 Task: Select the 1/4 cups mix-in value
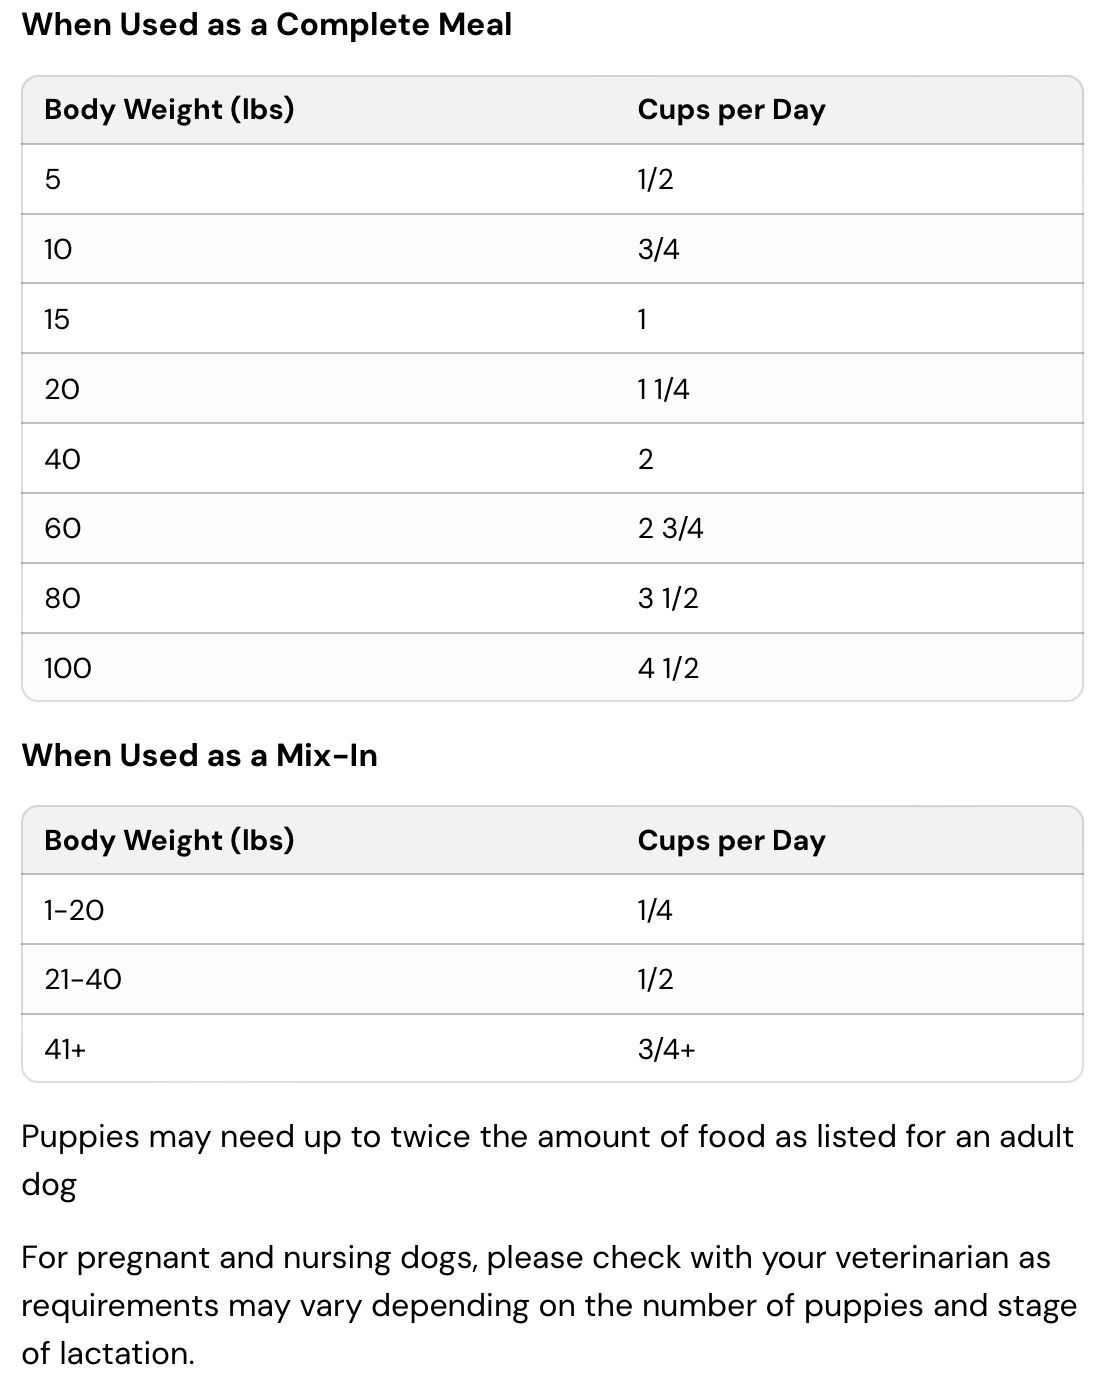click(x=655, y=910)
